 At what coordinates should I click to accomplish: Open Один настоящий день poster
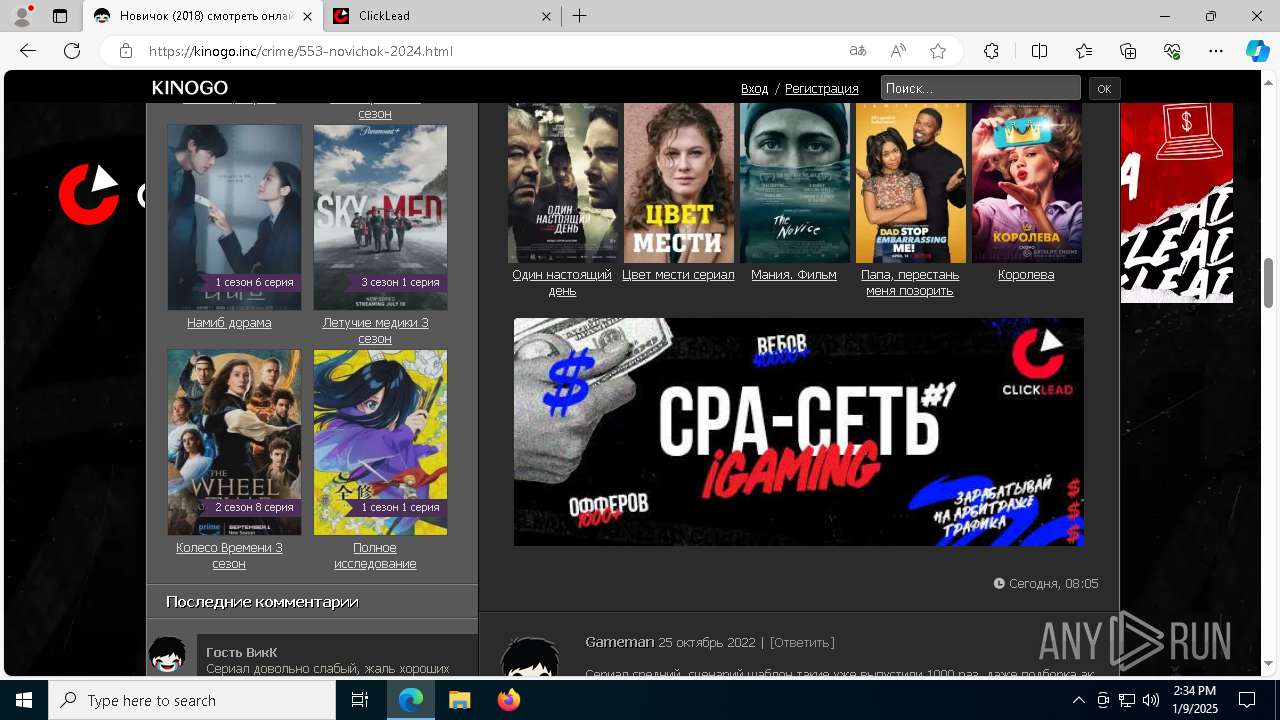562,183
